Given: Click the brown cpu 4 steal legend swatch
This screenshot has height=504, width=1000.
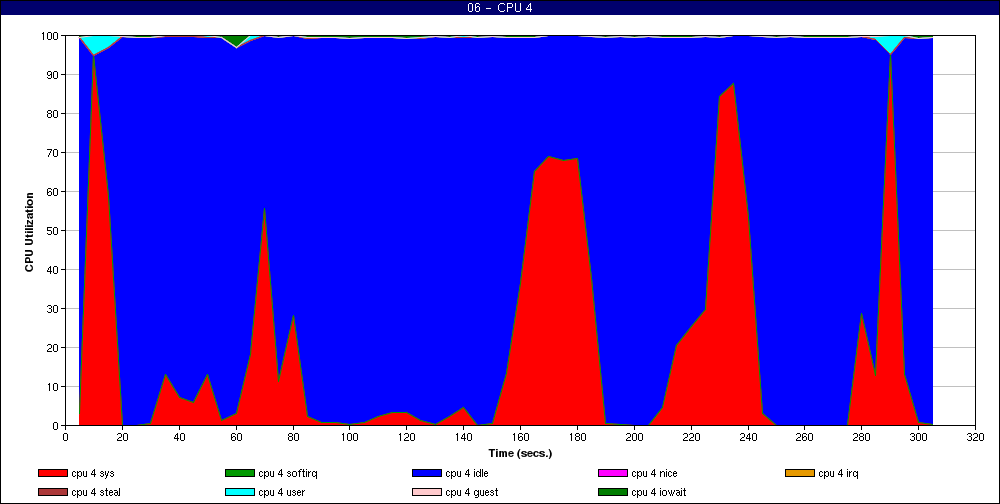Looking at the screenshot, I should click(x=52, y=492).
